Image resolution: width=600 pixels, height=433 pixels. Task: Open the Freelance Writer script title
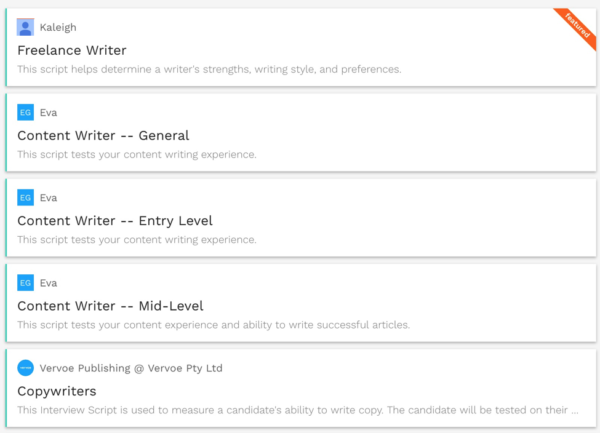click(x=72, y=50)
